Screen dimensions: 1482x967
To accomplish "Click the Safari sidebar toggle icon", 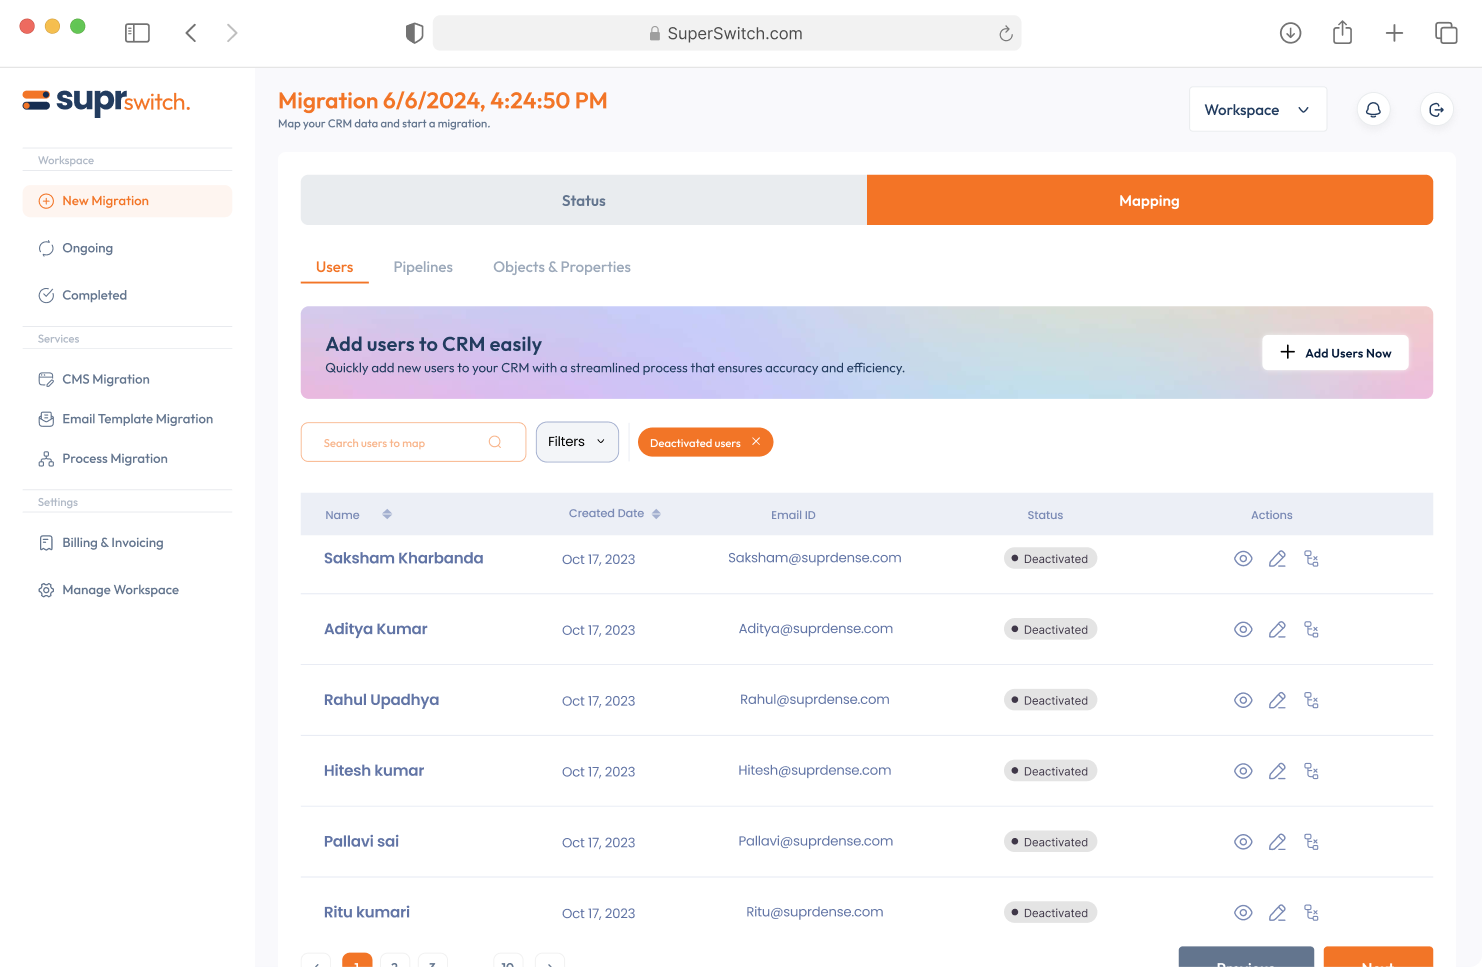I will tap(137, 33).
